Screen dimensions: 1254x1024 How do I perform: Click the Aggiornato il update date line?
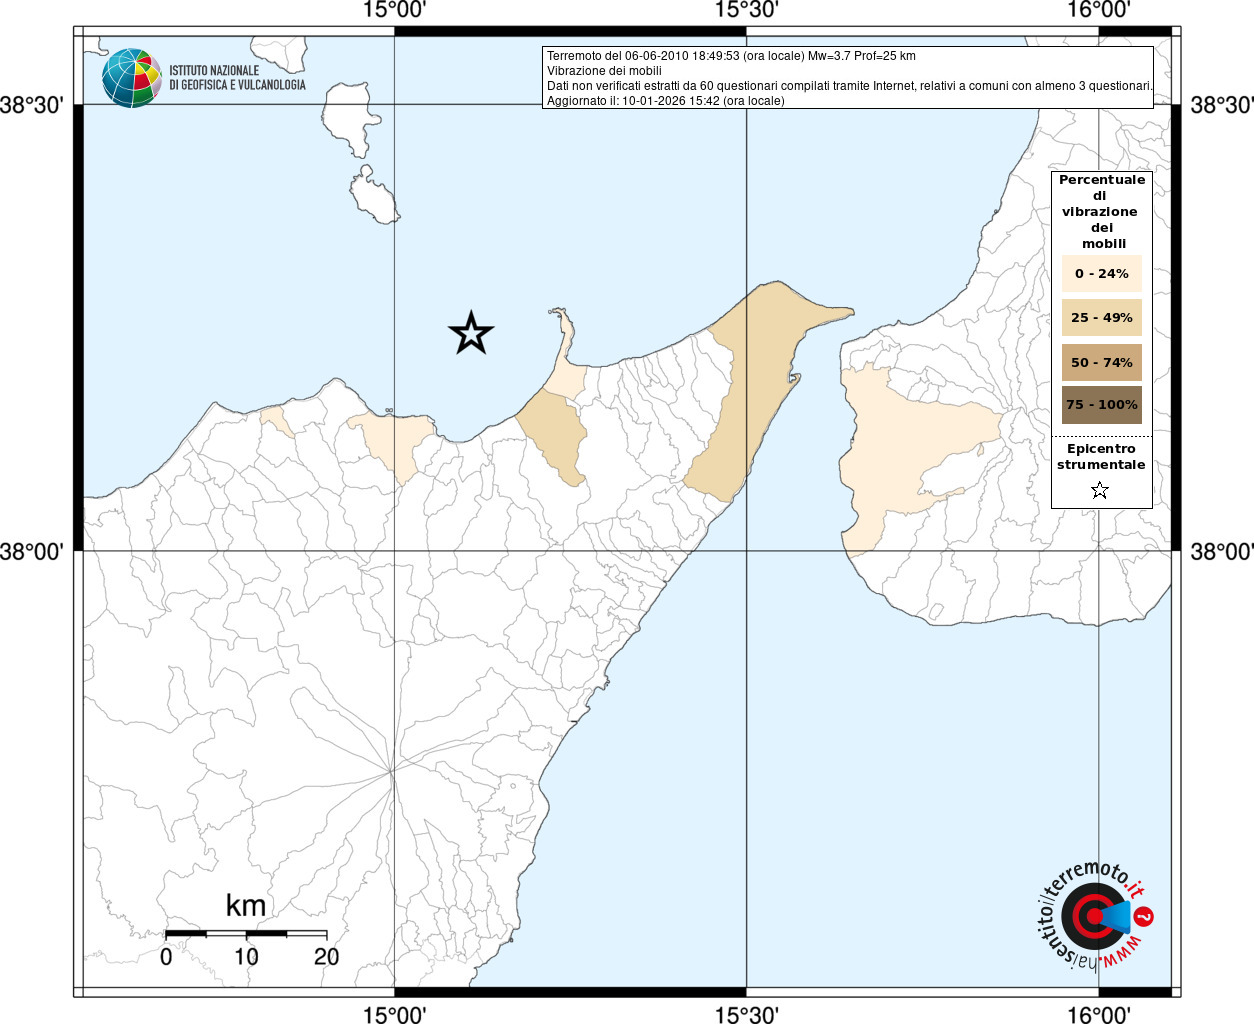click(x=665, y=101)
